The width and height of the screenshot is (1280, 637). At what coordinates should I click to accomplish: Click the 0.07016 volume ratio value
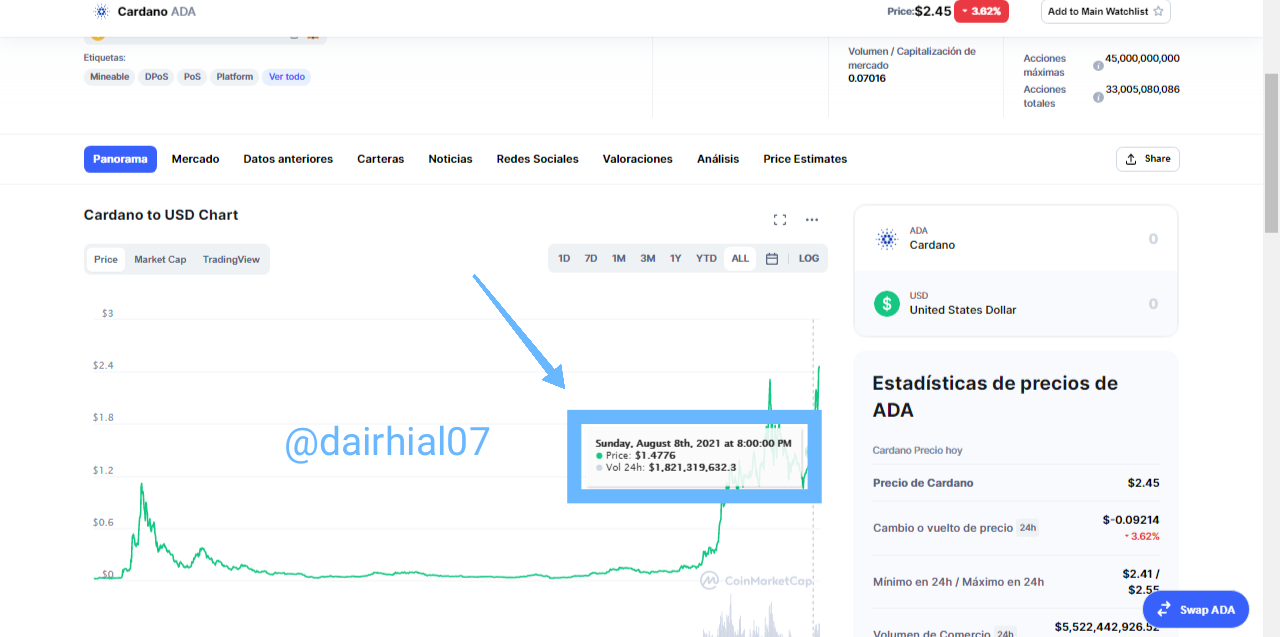867,79
